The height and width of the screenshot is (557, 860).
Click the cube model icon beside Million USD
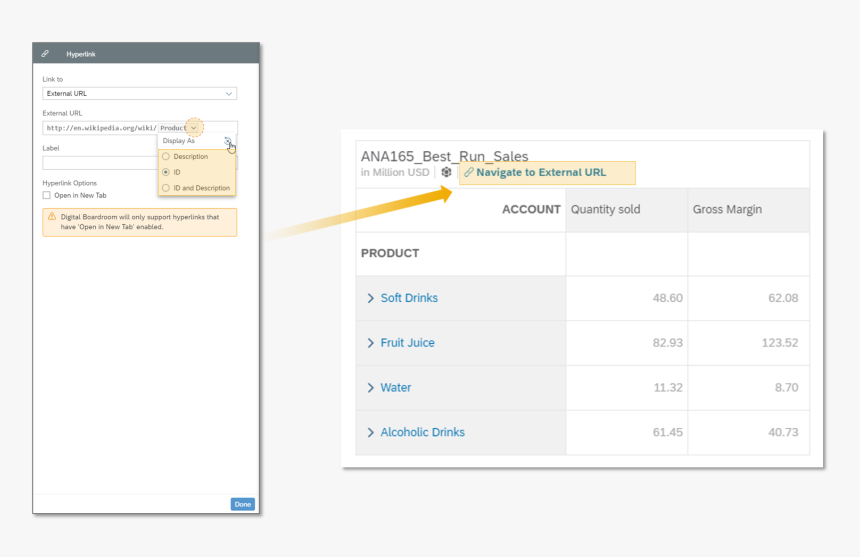click(x=446, y=173)
